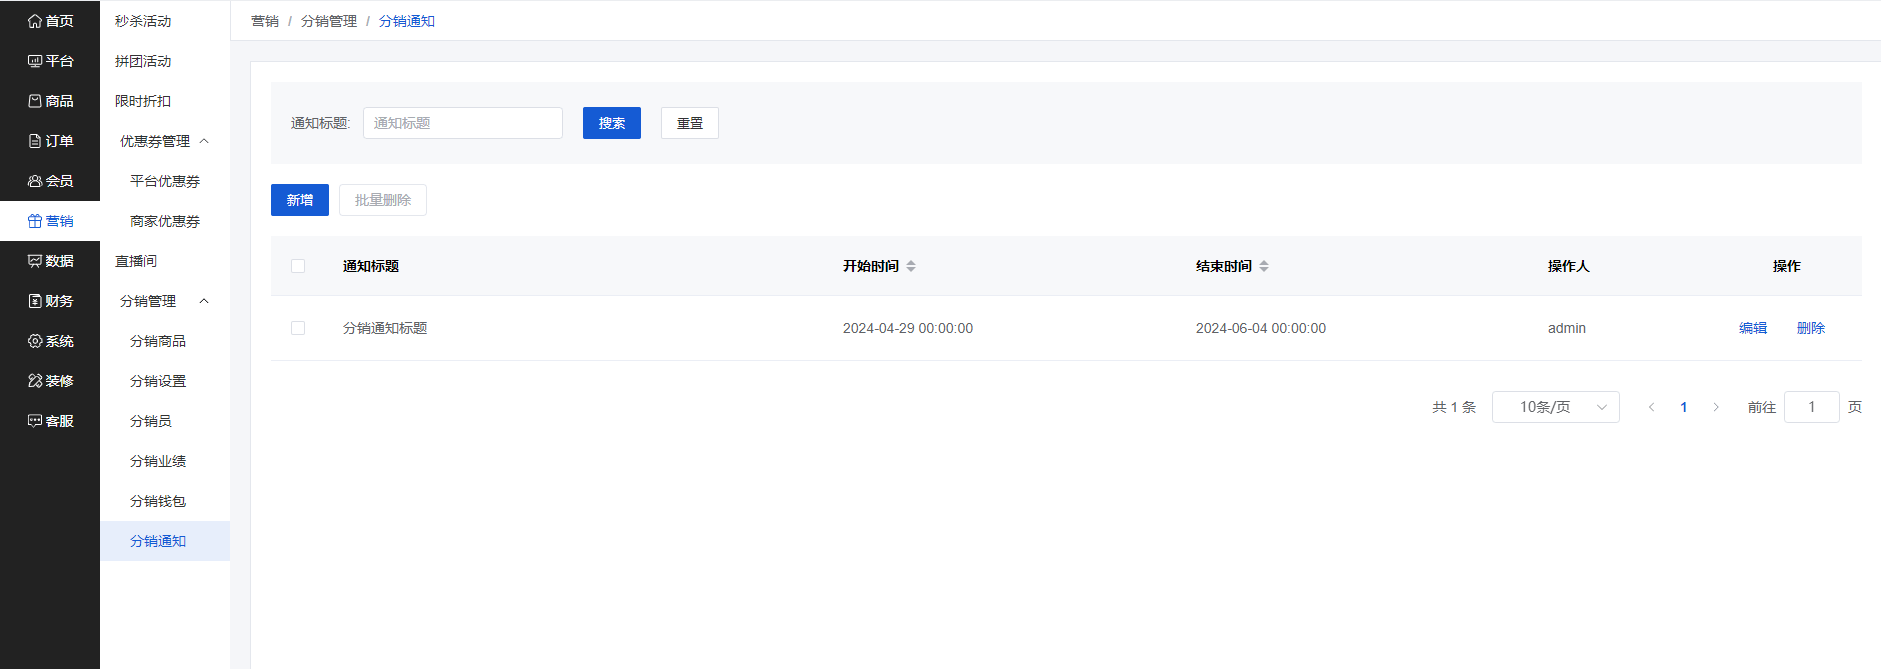Viewport: 1881px width, 669px height.
Task: Click 删除 link for 分销通知标题 row
Action: tap(1811, 328)
